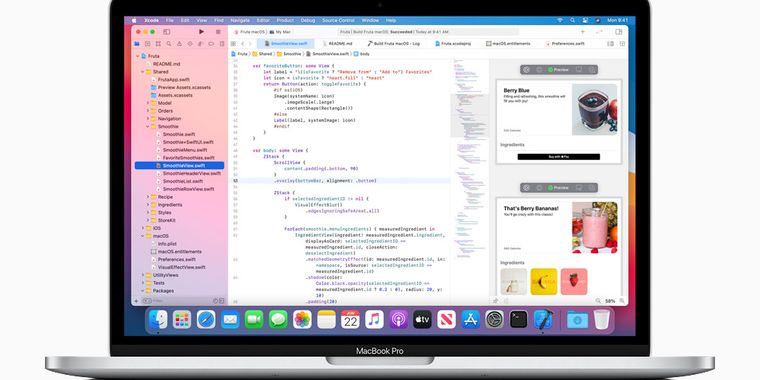The image size is (760, 380).
Task: Open the related items grid icon
Action: 233,44
